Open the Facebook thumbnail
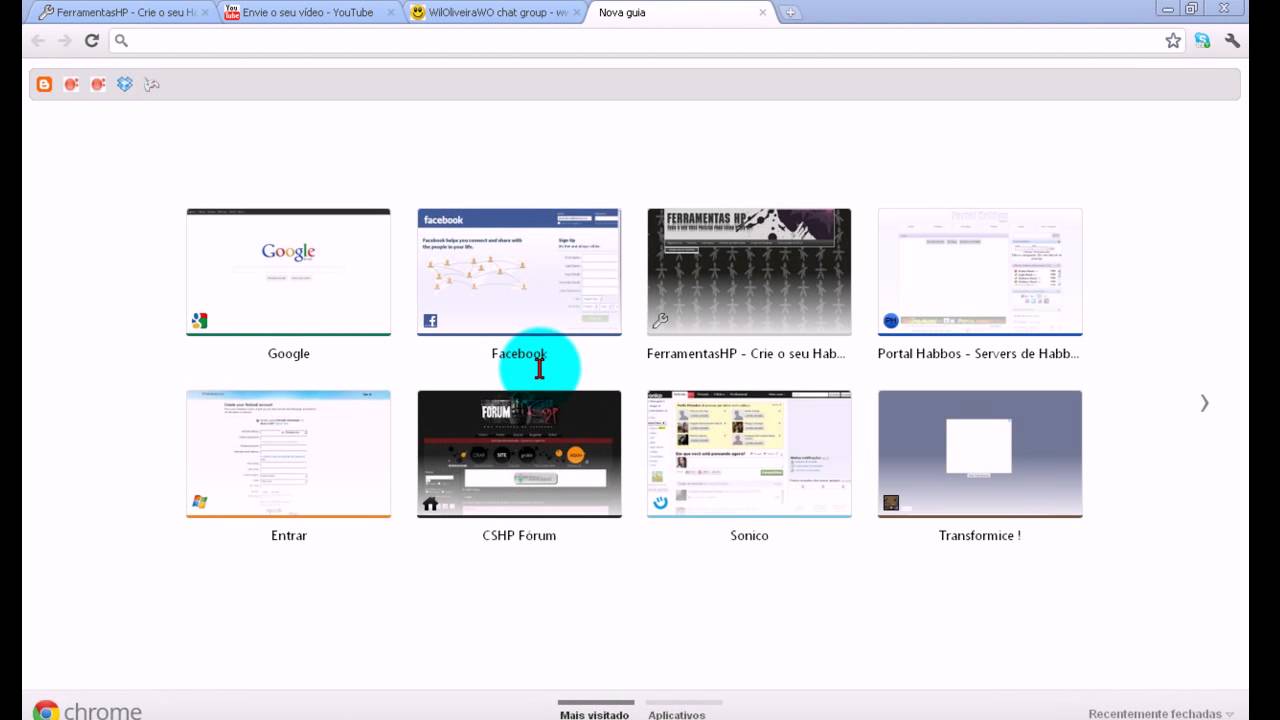Image resolution: width=1280 pixels, height=720 pixels. pyautogui.click(x=519, y=272)
